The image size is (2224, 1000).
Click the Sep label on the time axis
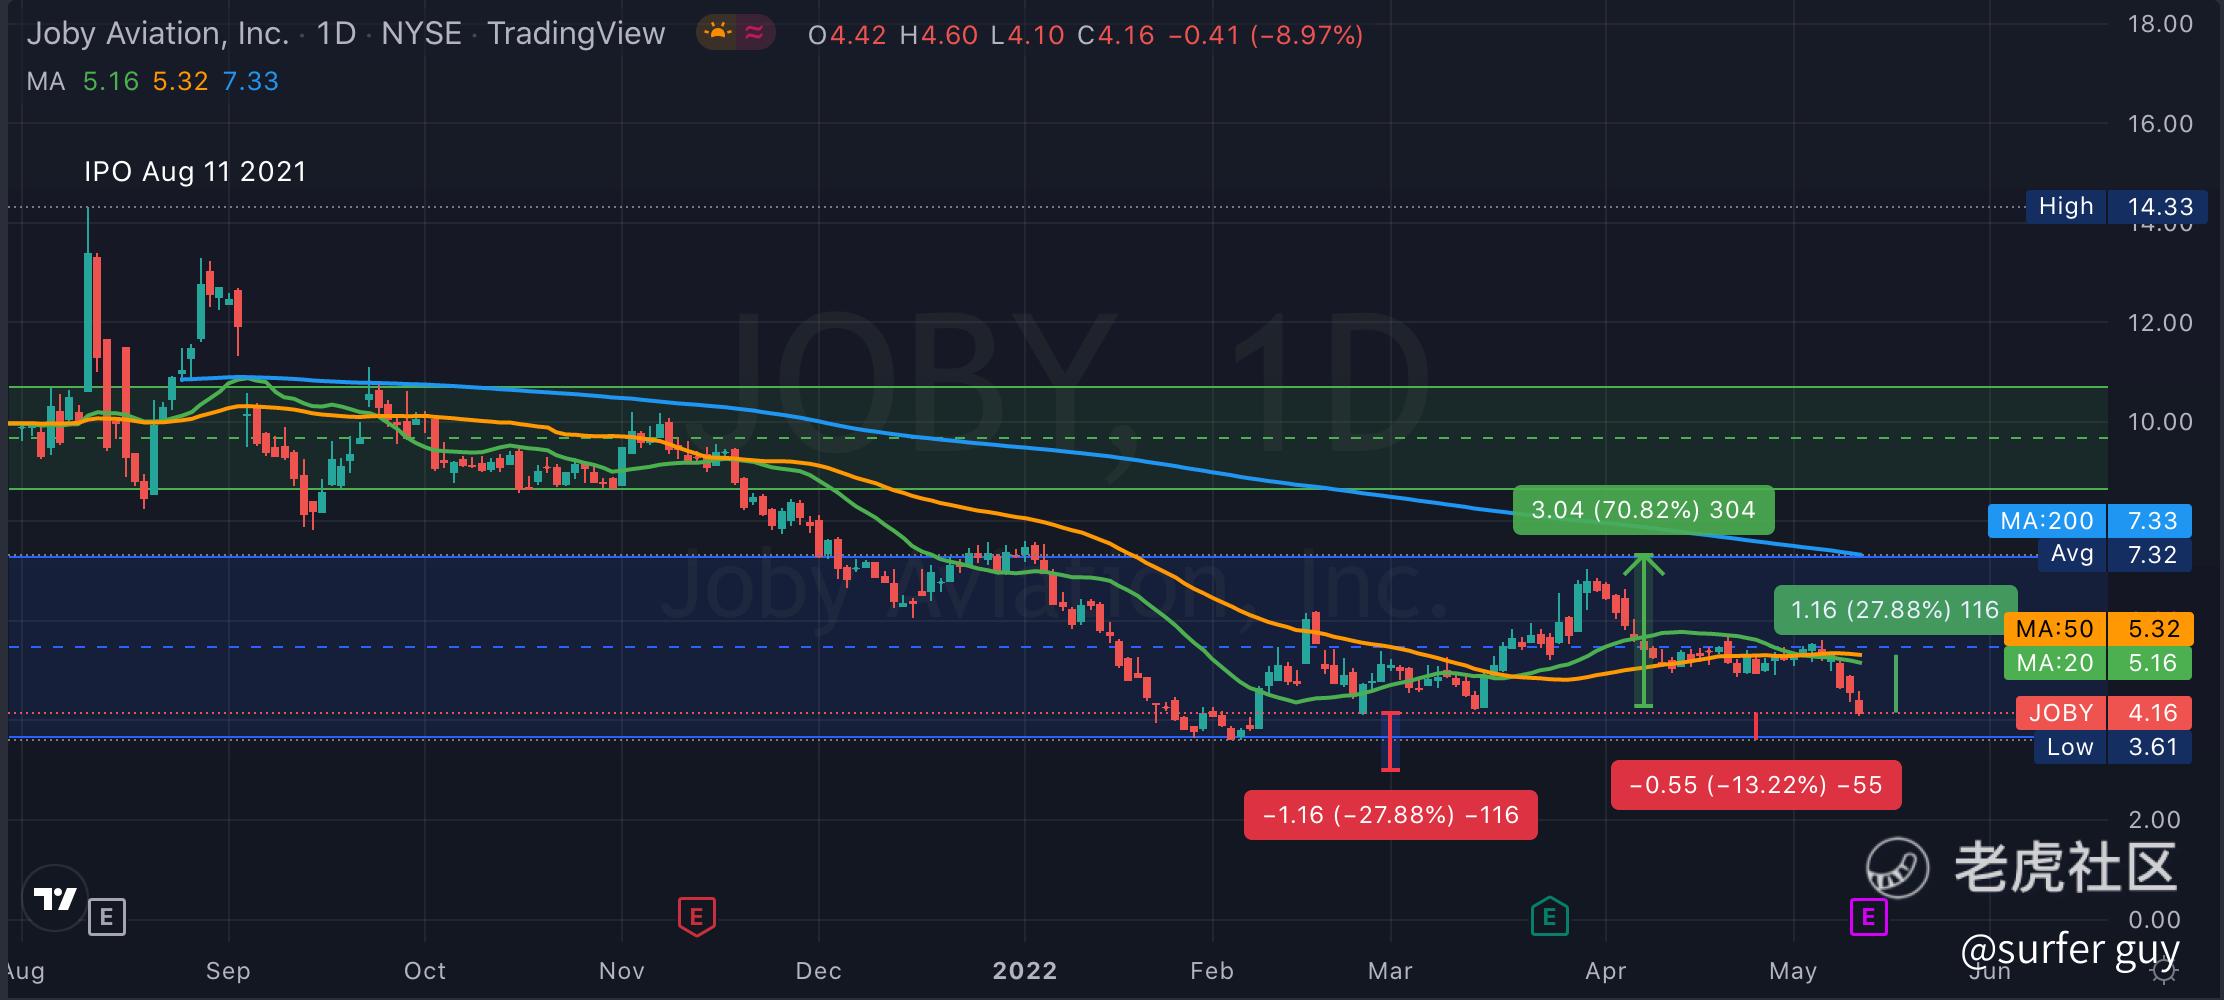[228, 971]
